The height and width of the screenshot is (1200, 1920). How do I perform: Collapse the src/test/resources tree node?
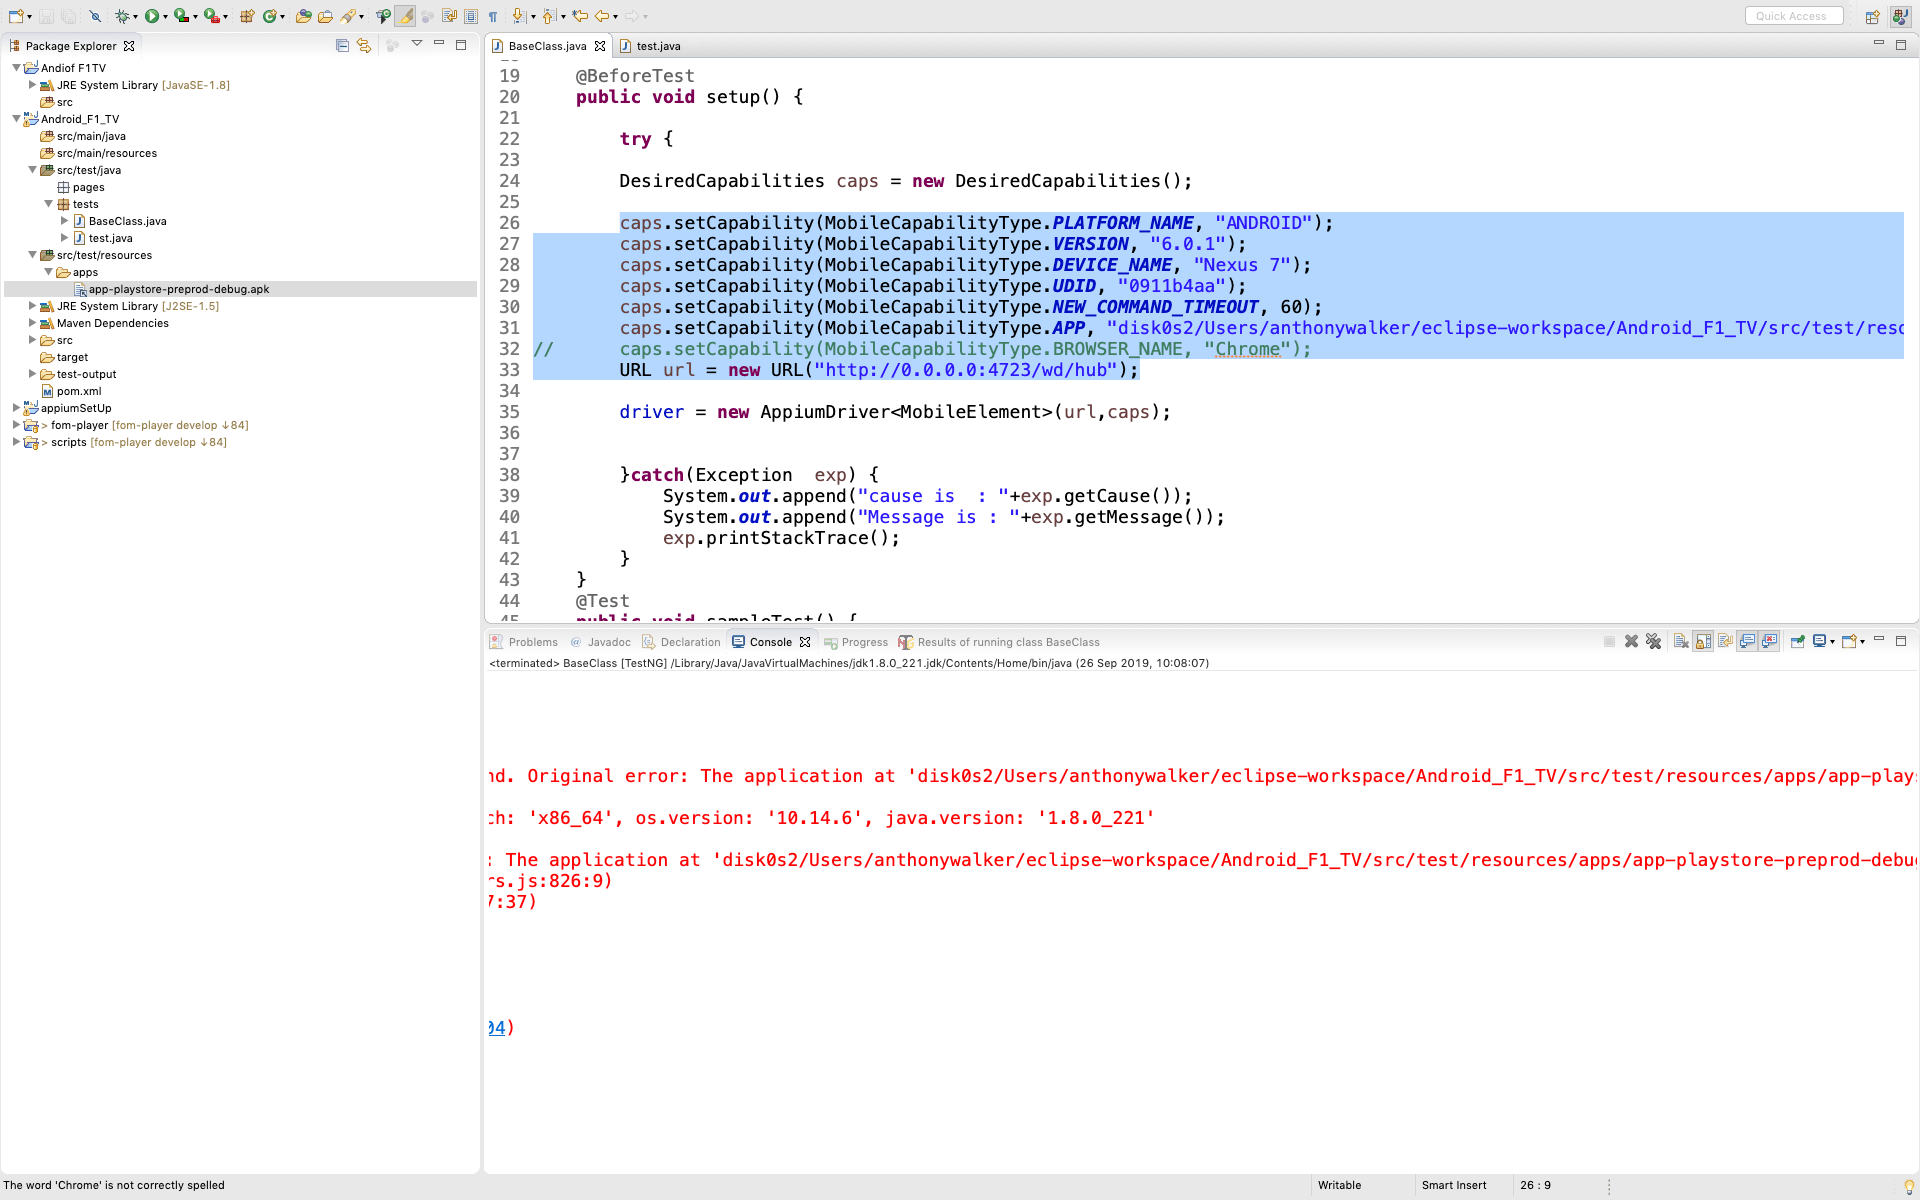coord(33,255)
